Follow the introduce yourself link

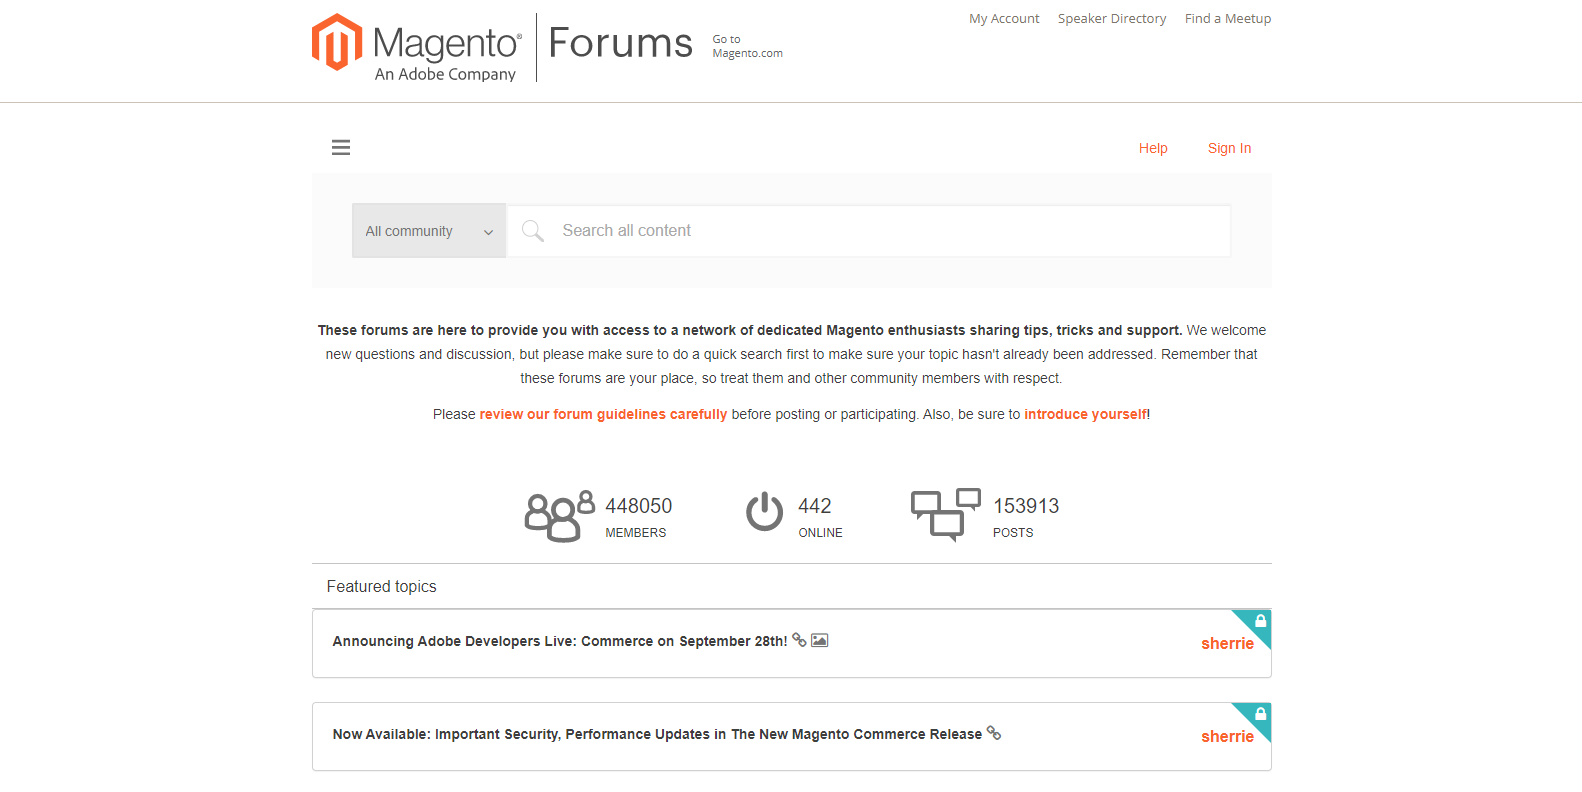(1085, 414)
